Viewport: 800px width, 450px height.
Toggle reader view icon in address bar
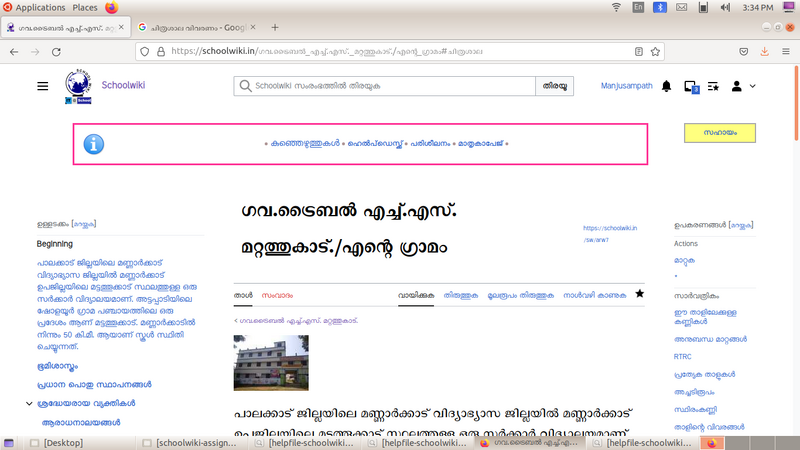tap(639, 52)
